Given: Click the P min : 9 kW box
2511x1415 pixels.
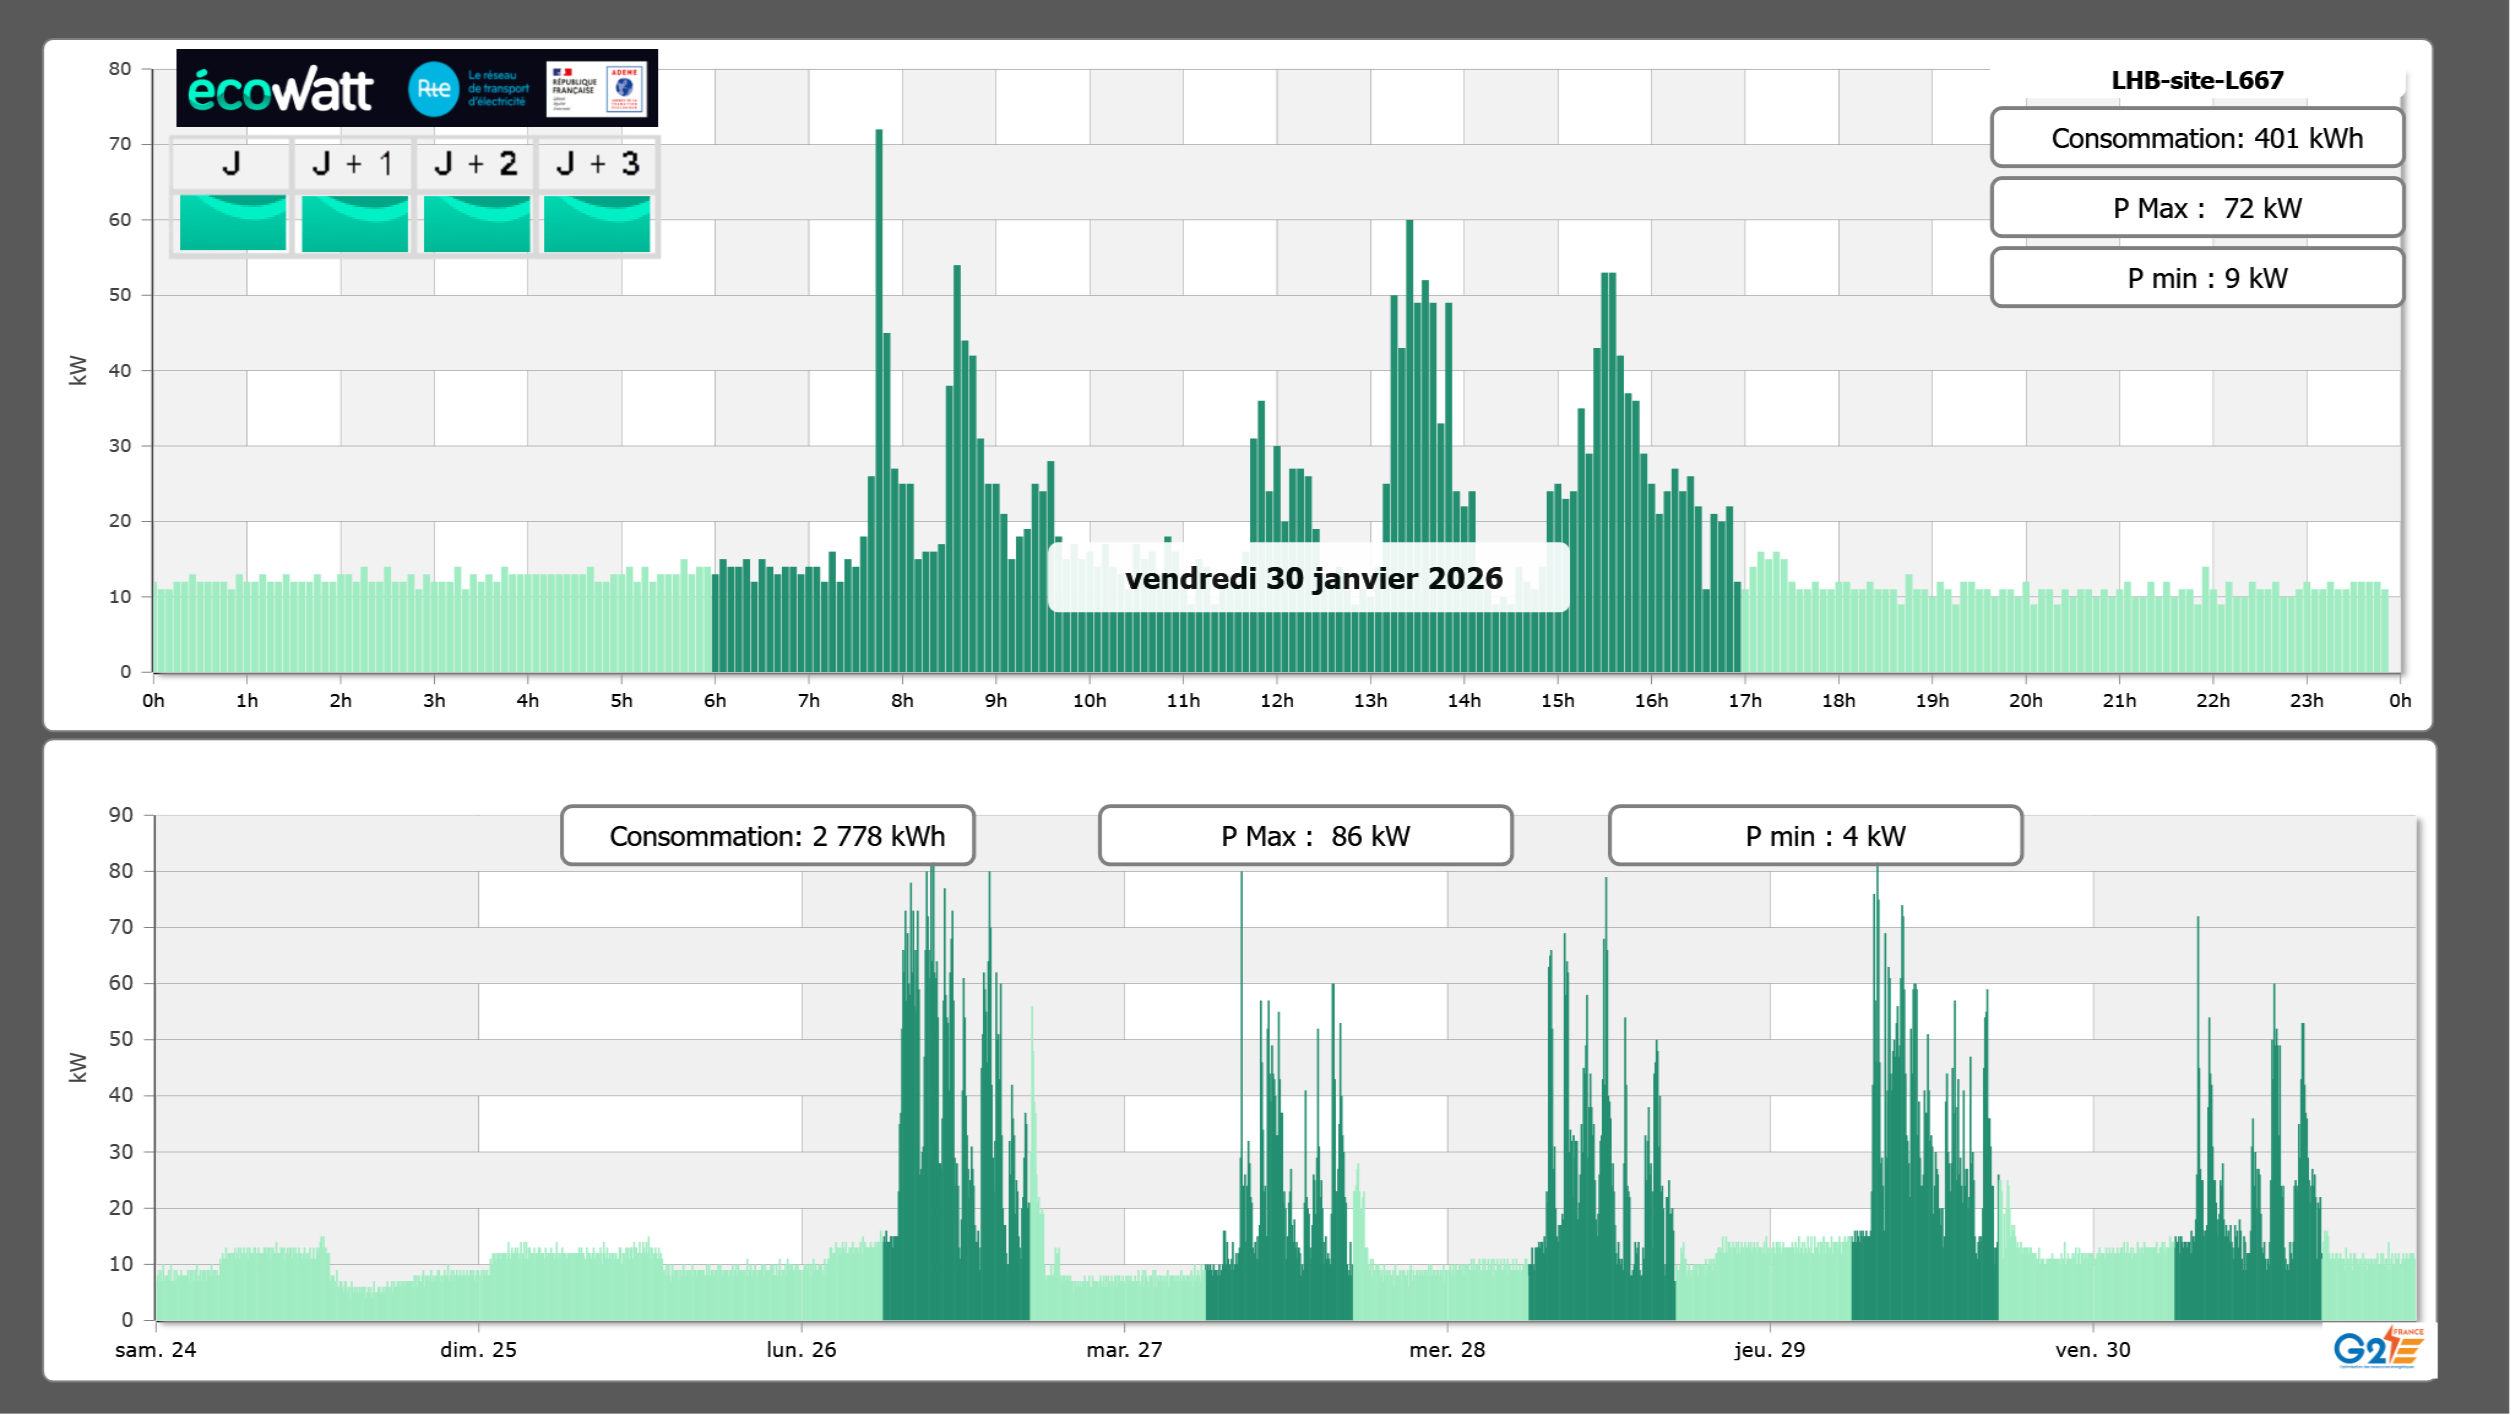Looking at the screenshot, I should click(x=2196, y=278).
